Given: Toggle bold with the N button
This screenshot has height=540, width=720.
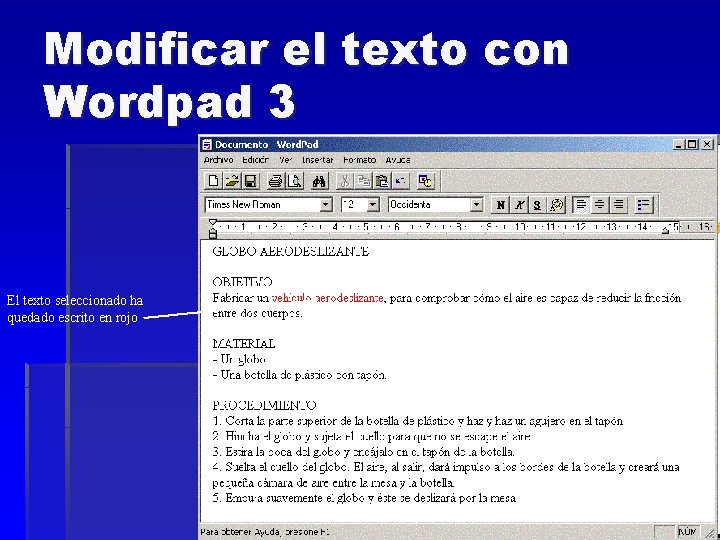Looking at the screenshot, I should (501, 205).
